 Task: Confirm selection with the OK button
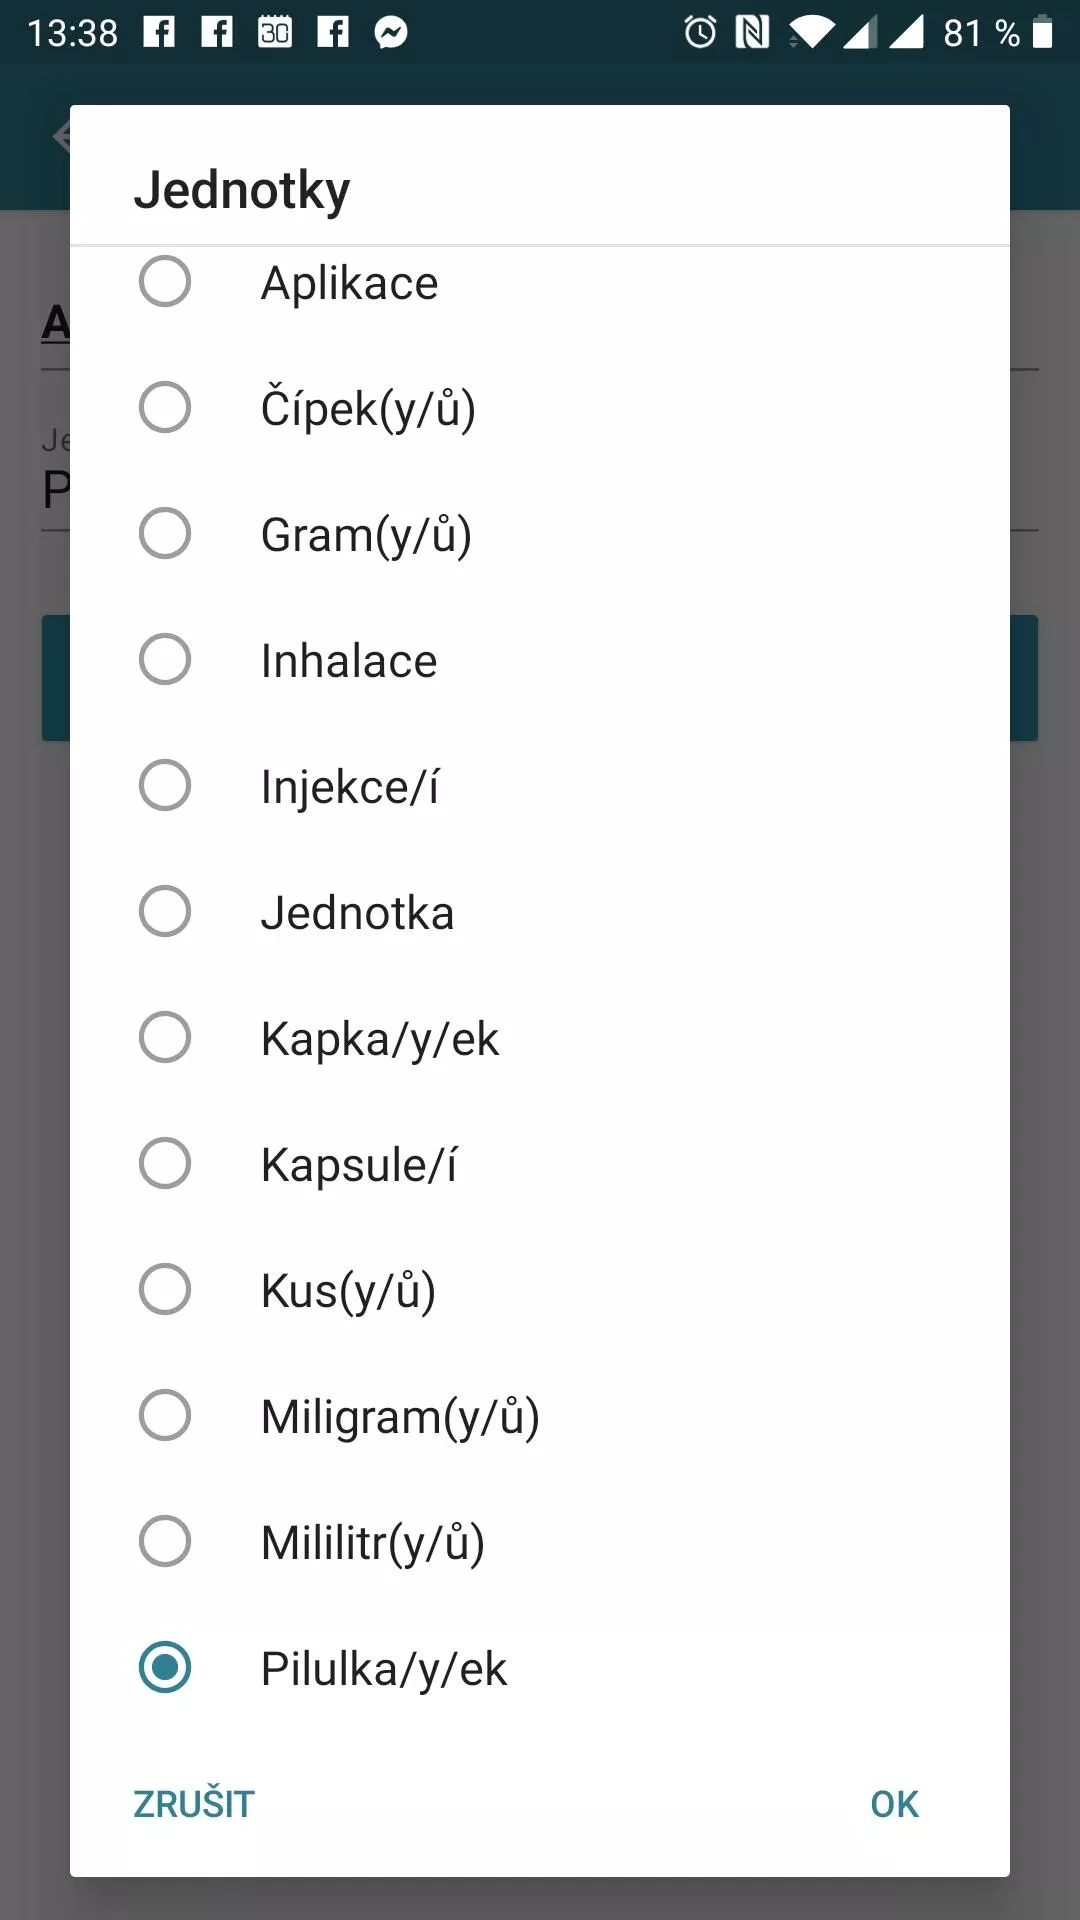tap(894, 1804)
